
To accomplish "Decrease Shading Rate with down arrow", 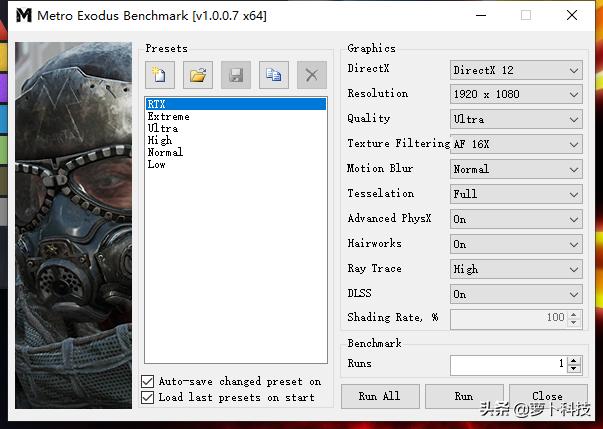I will coord(574,323).
